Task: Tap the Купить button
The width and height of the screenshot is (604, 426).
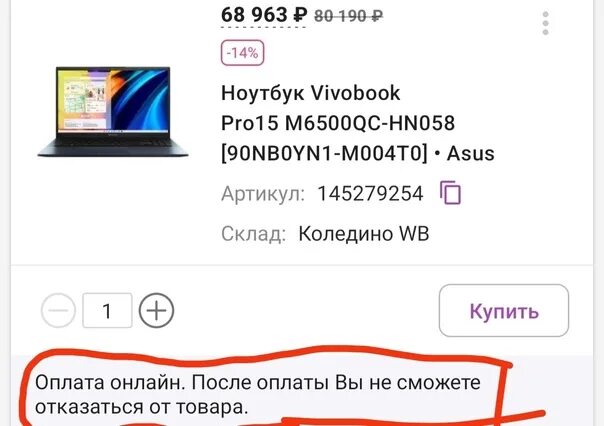Action: 503,310
